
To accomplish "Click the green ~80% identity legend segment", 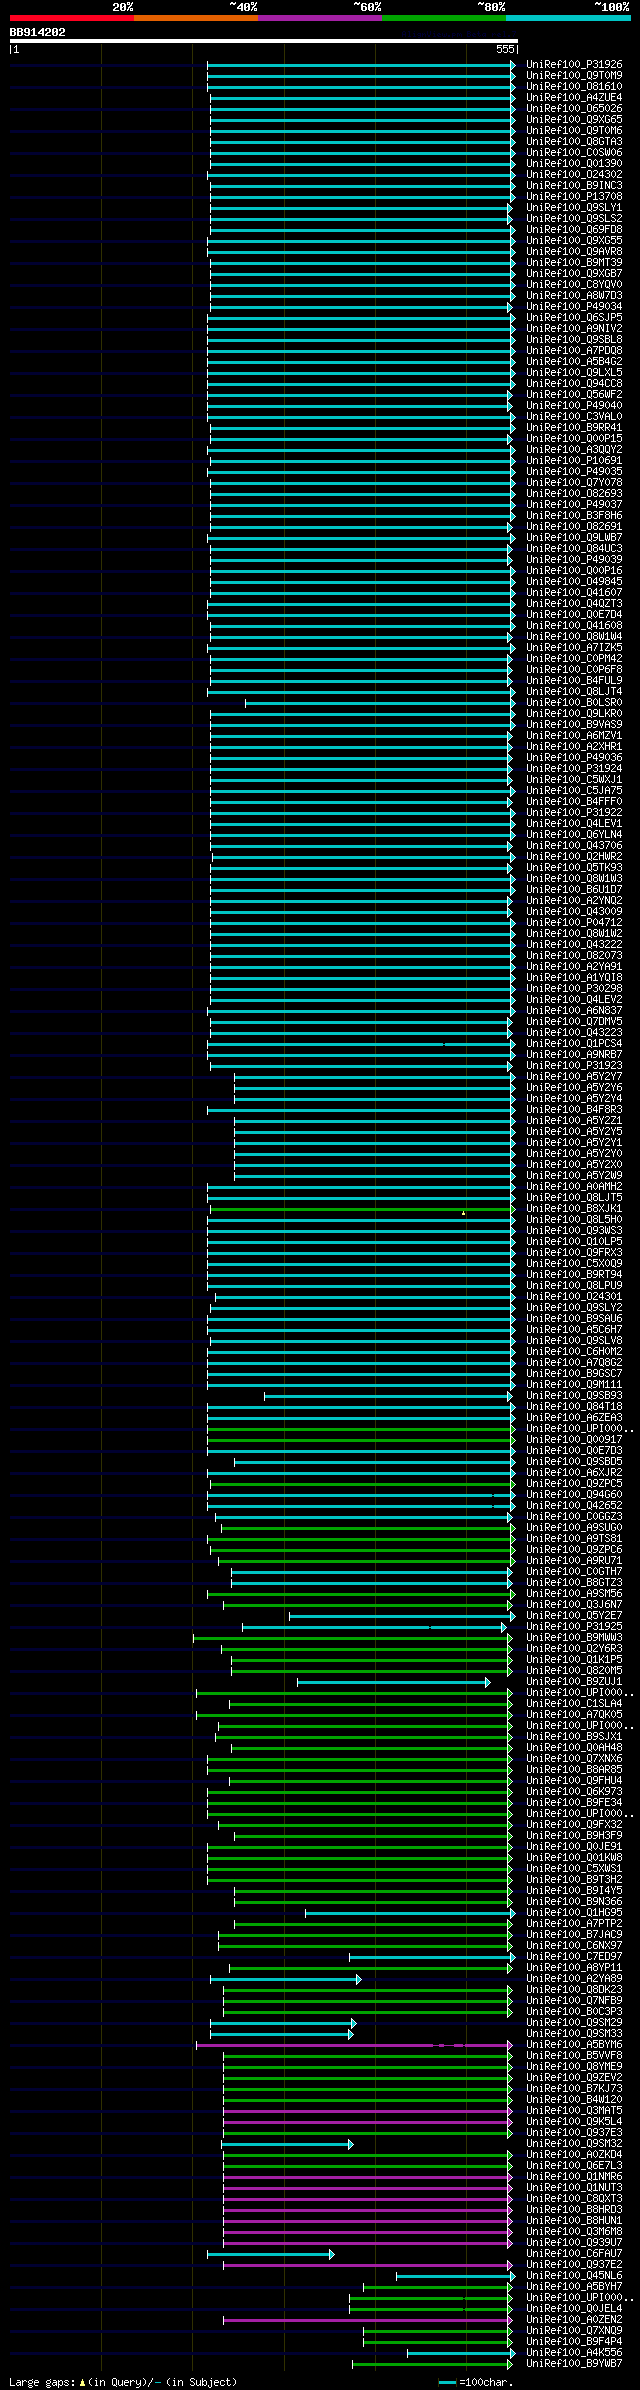I will 444,18.
